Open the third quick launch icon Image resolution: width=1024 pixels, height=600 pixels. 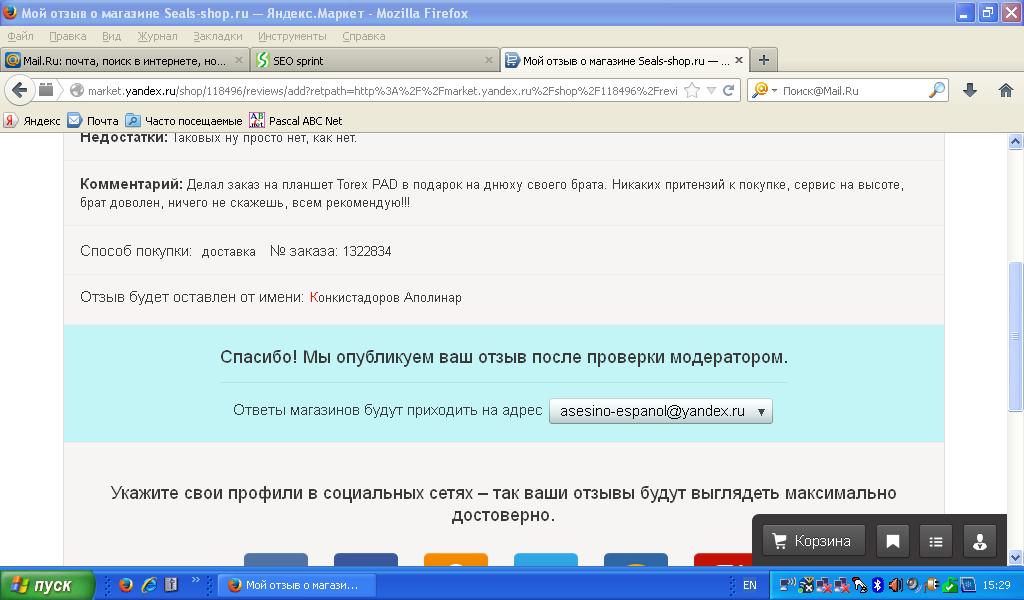(x=171, y=584)
